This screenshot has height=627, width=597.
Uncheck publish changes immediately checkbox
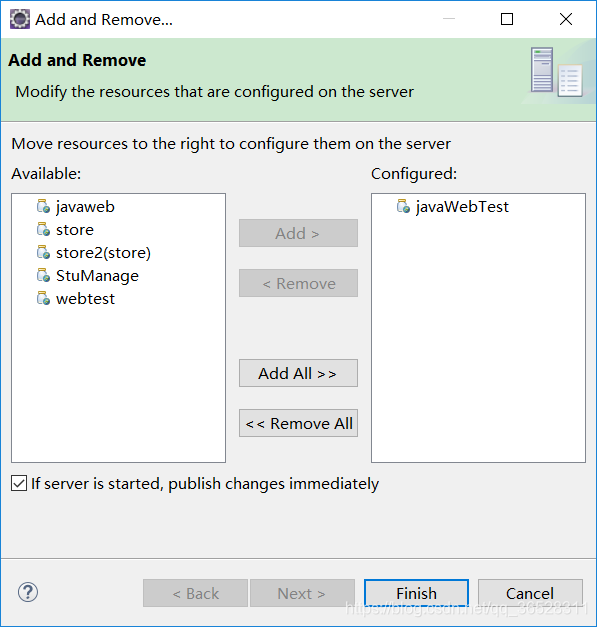(19, 483)
